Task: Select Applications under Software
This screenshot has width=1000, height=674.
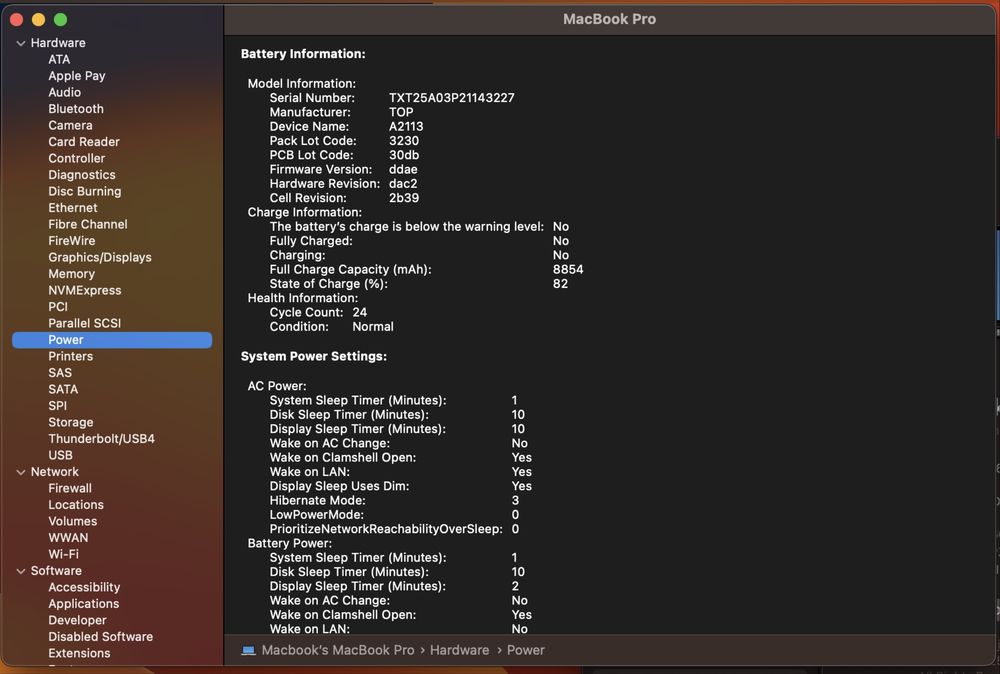Action: click(84, 604)
